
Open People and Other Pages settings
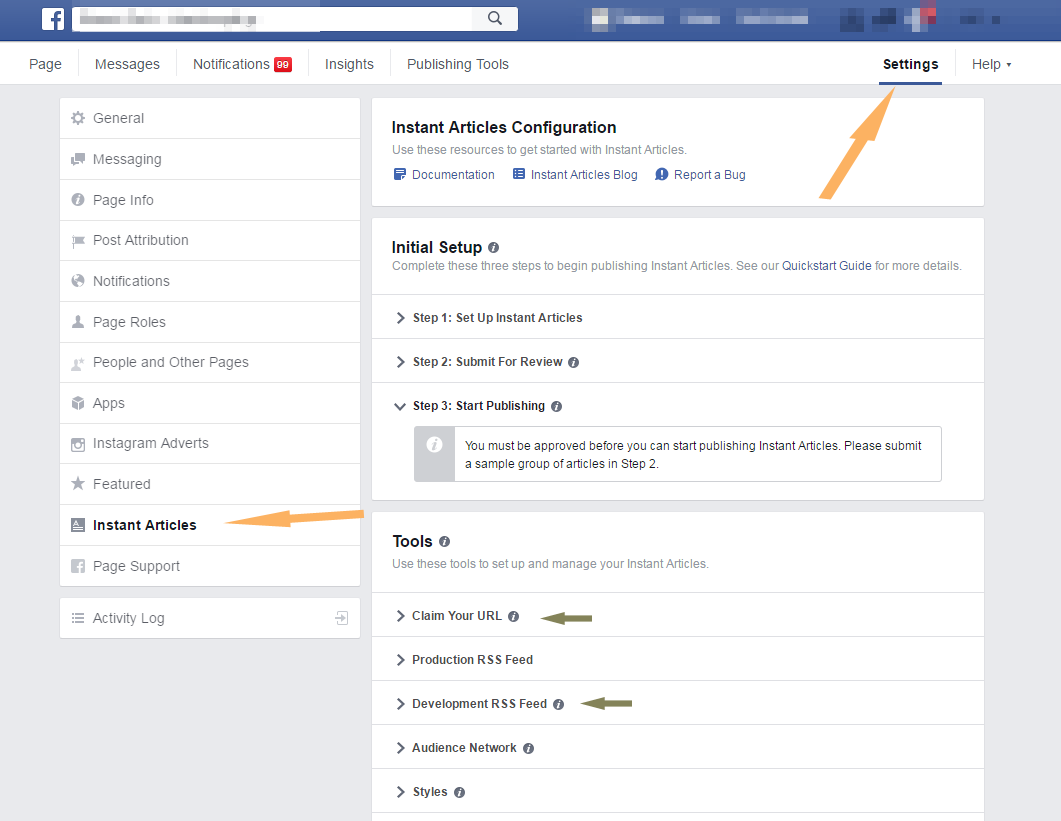[210, 362]
